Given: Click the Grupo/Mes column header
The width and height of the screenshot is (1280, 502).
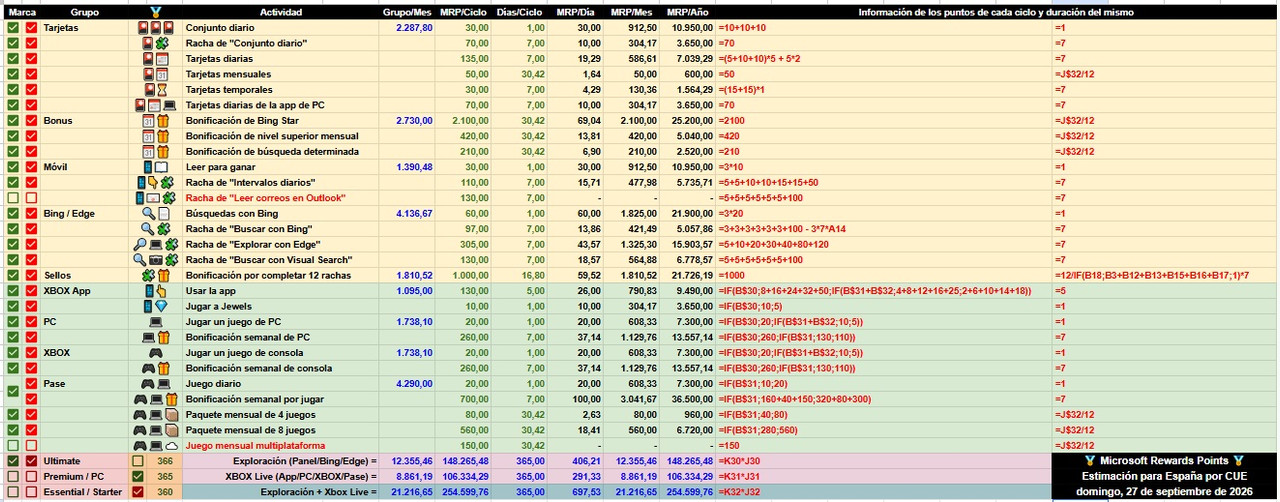Looking at the screenshot, I should (407, 12).
